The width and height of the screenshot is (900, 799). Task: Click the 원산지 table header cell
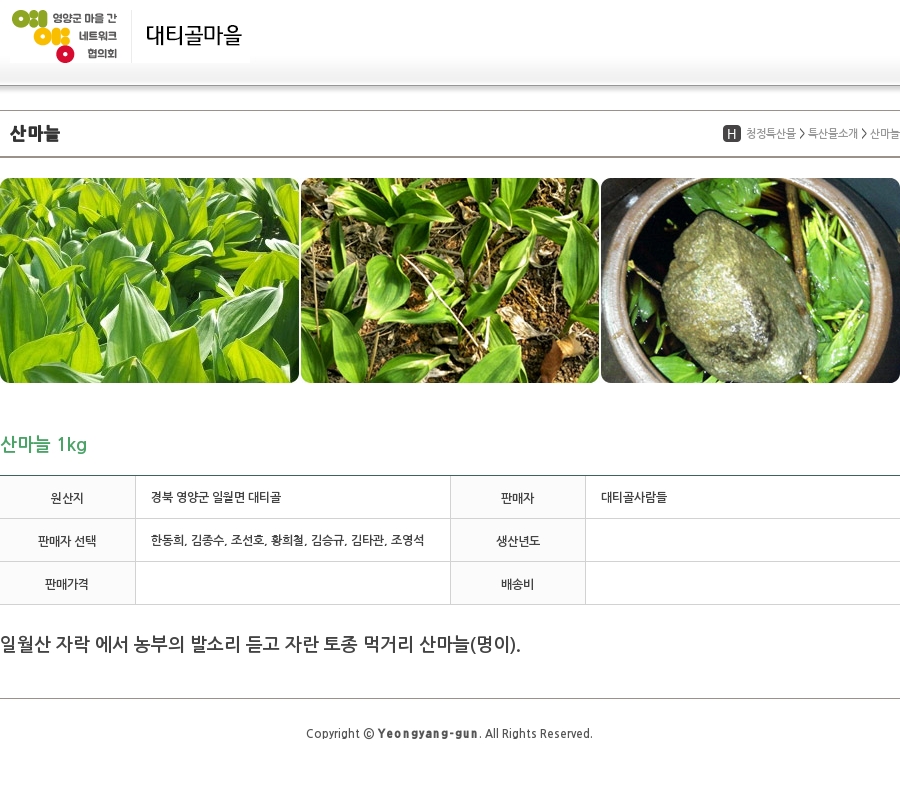click(67, 497)
